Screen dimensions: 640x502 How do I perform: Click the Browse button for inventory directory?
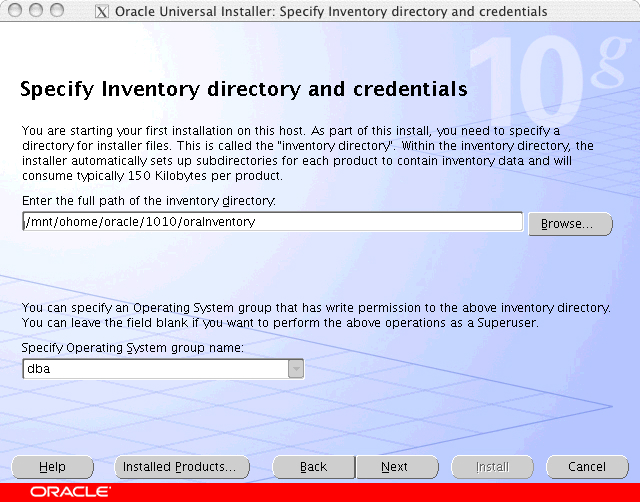pos(569,223)
